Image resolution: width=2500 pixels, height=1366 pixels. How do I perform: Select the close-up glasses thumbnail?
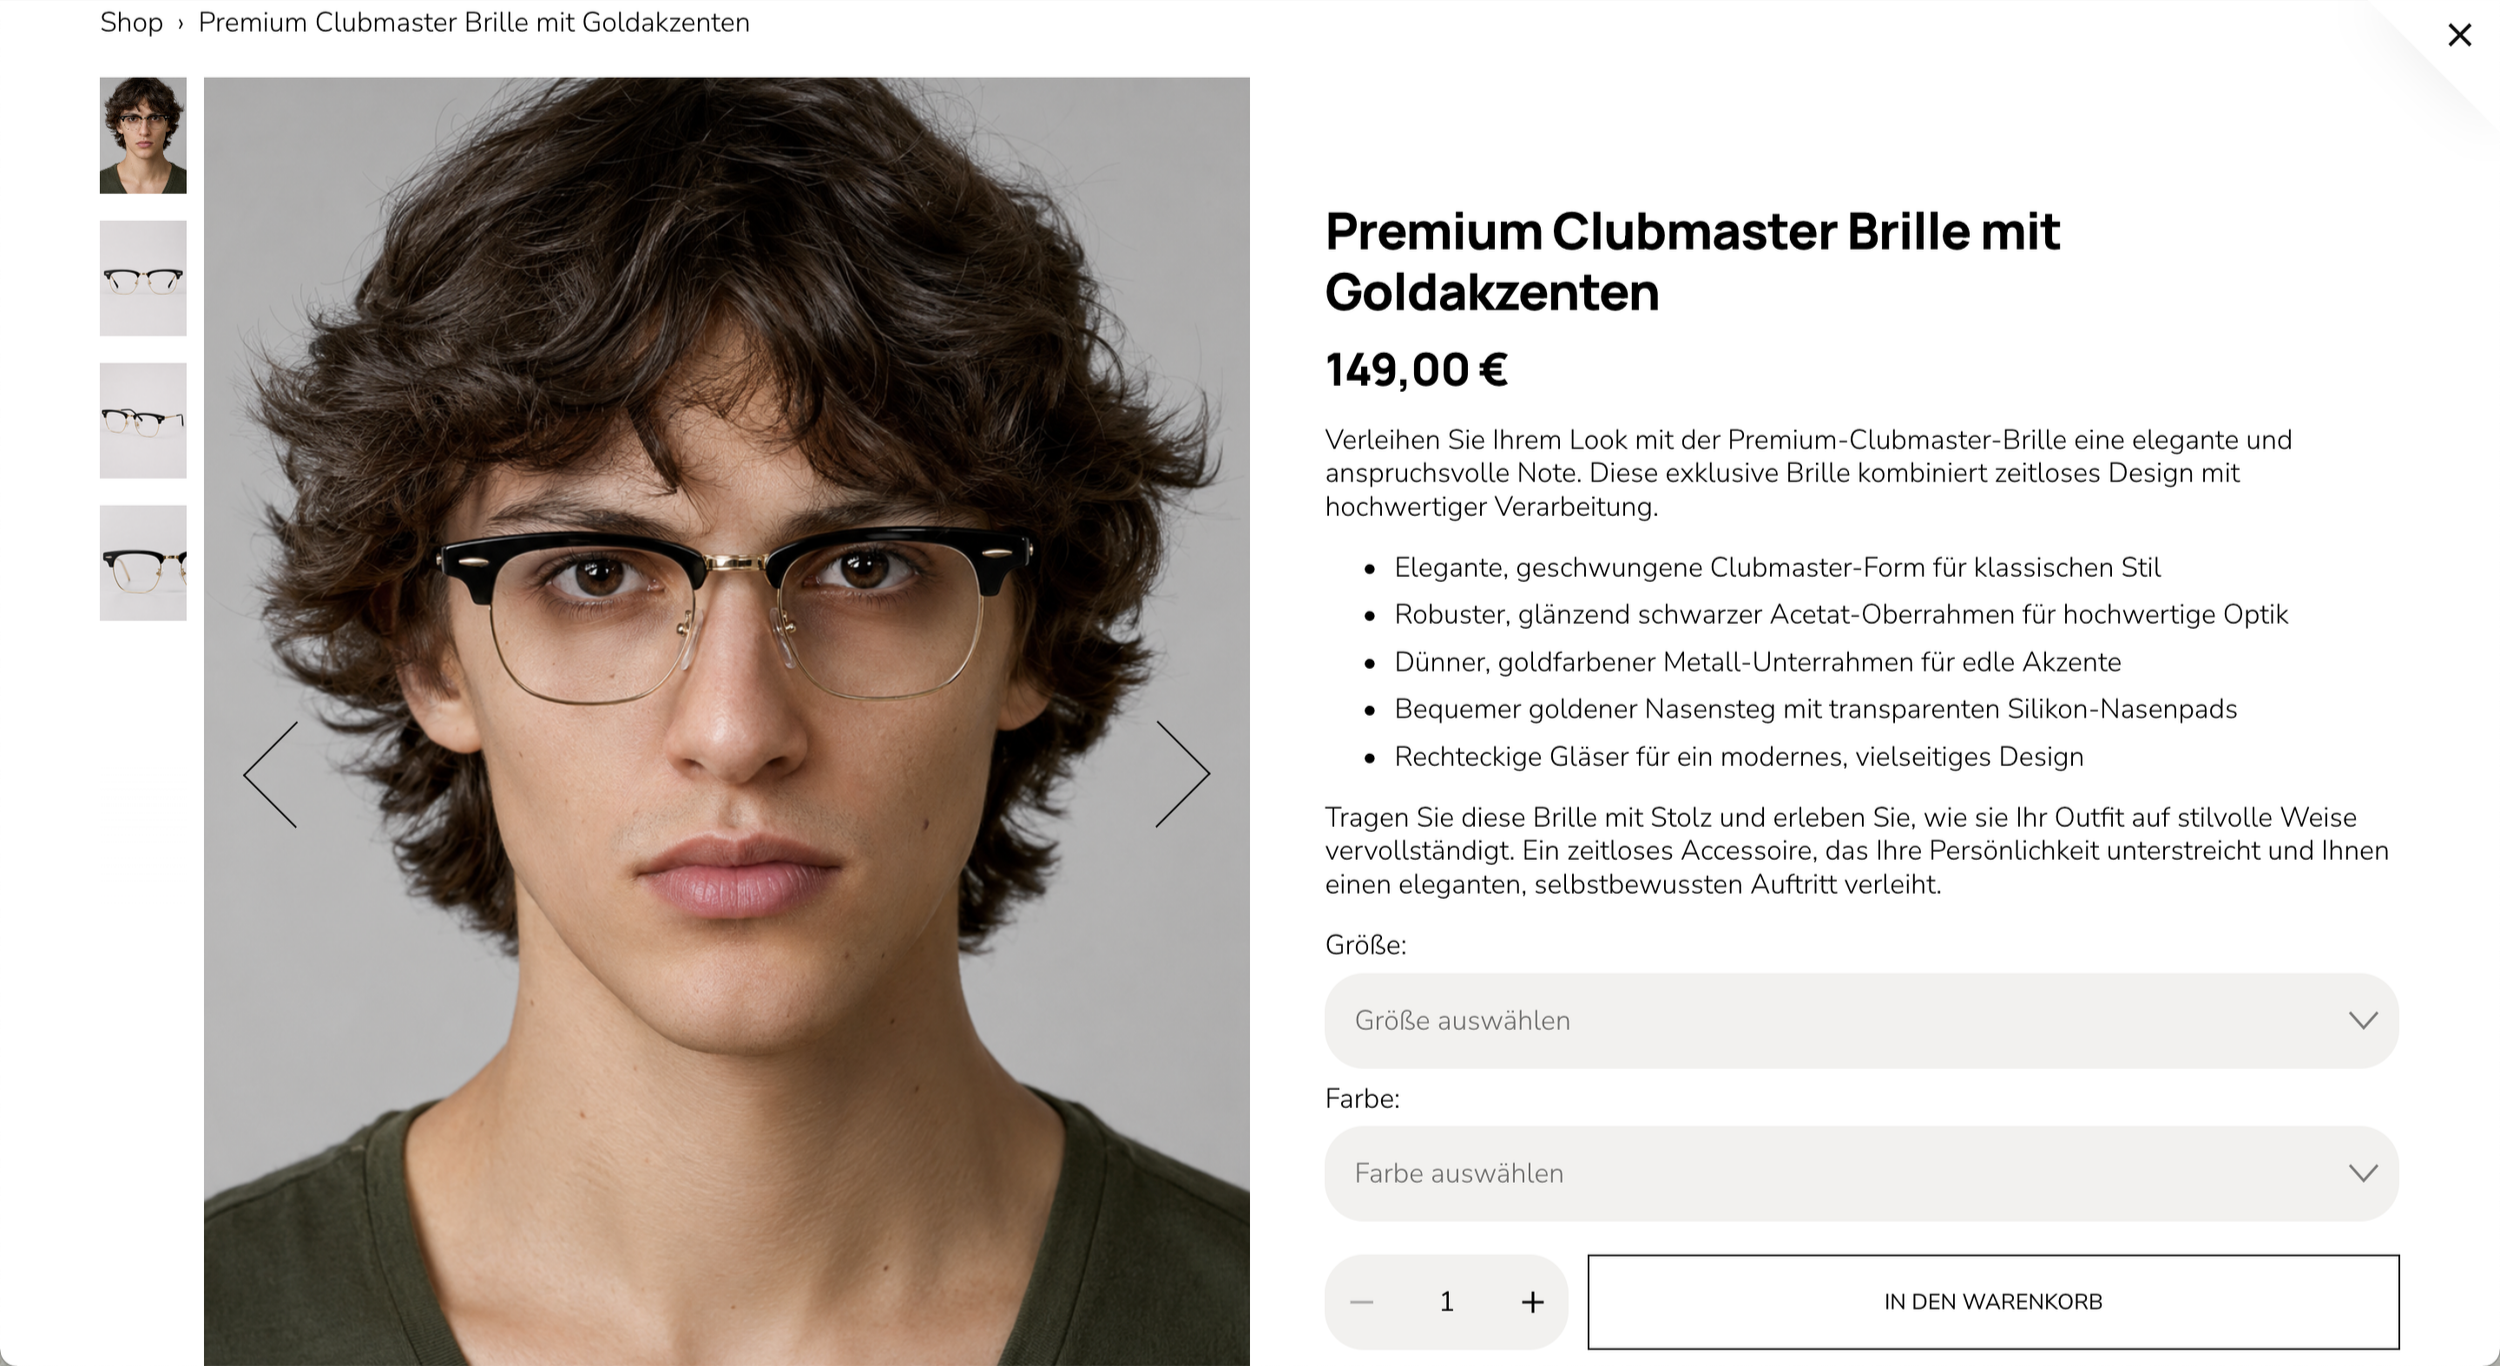[x=143, y=563]
